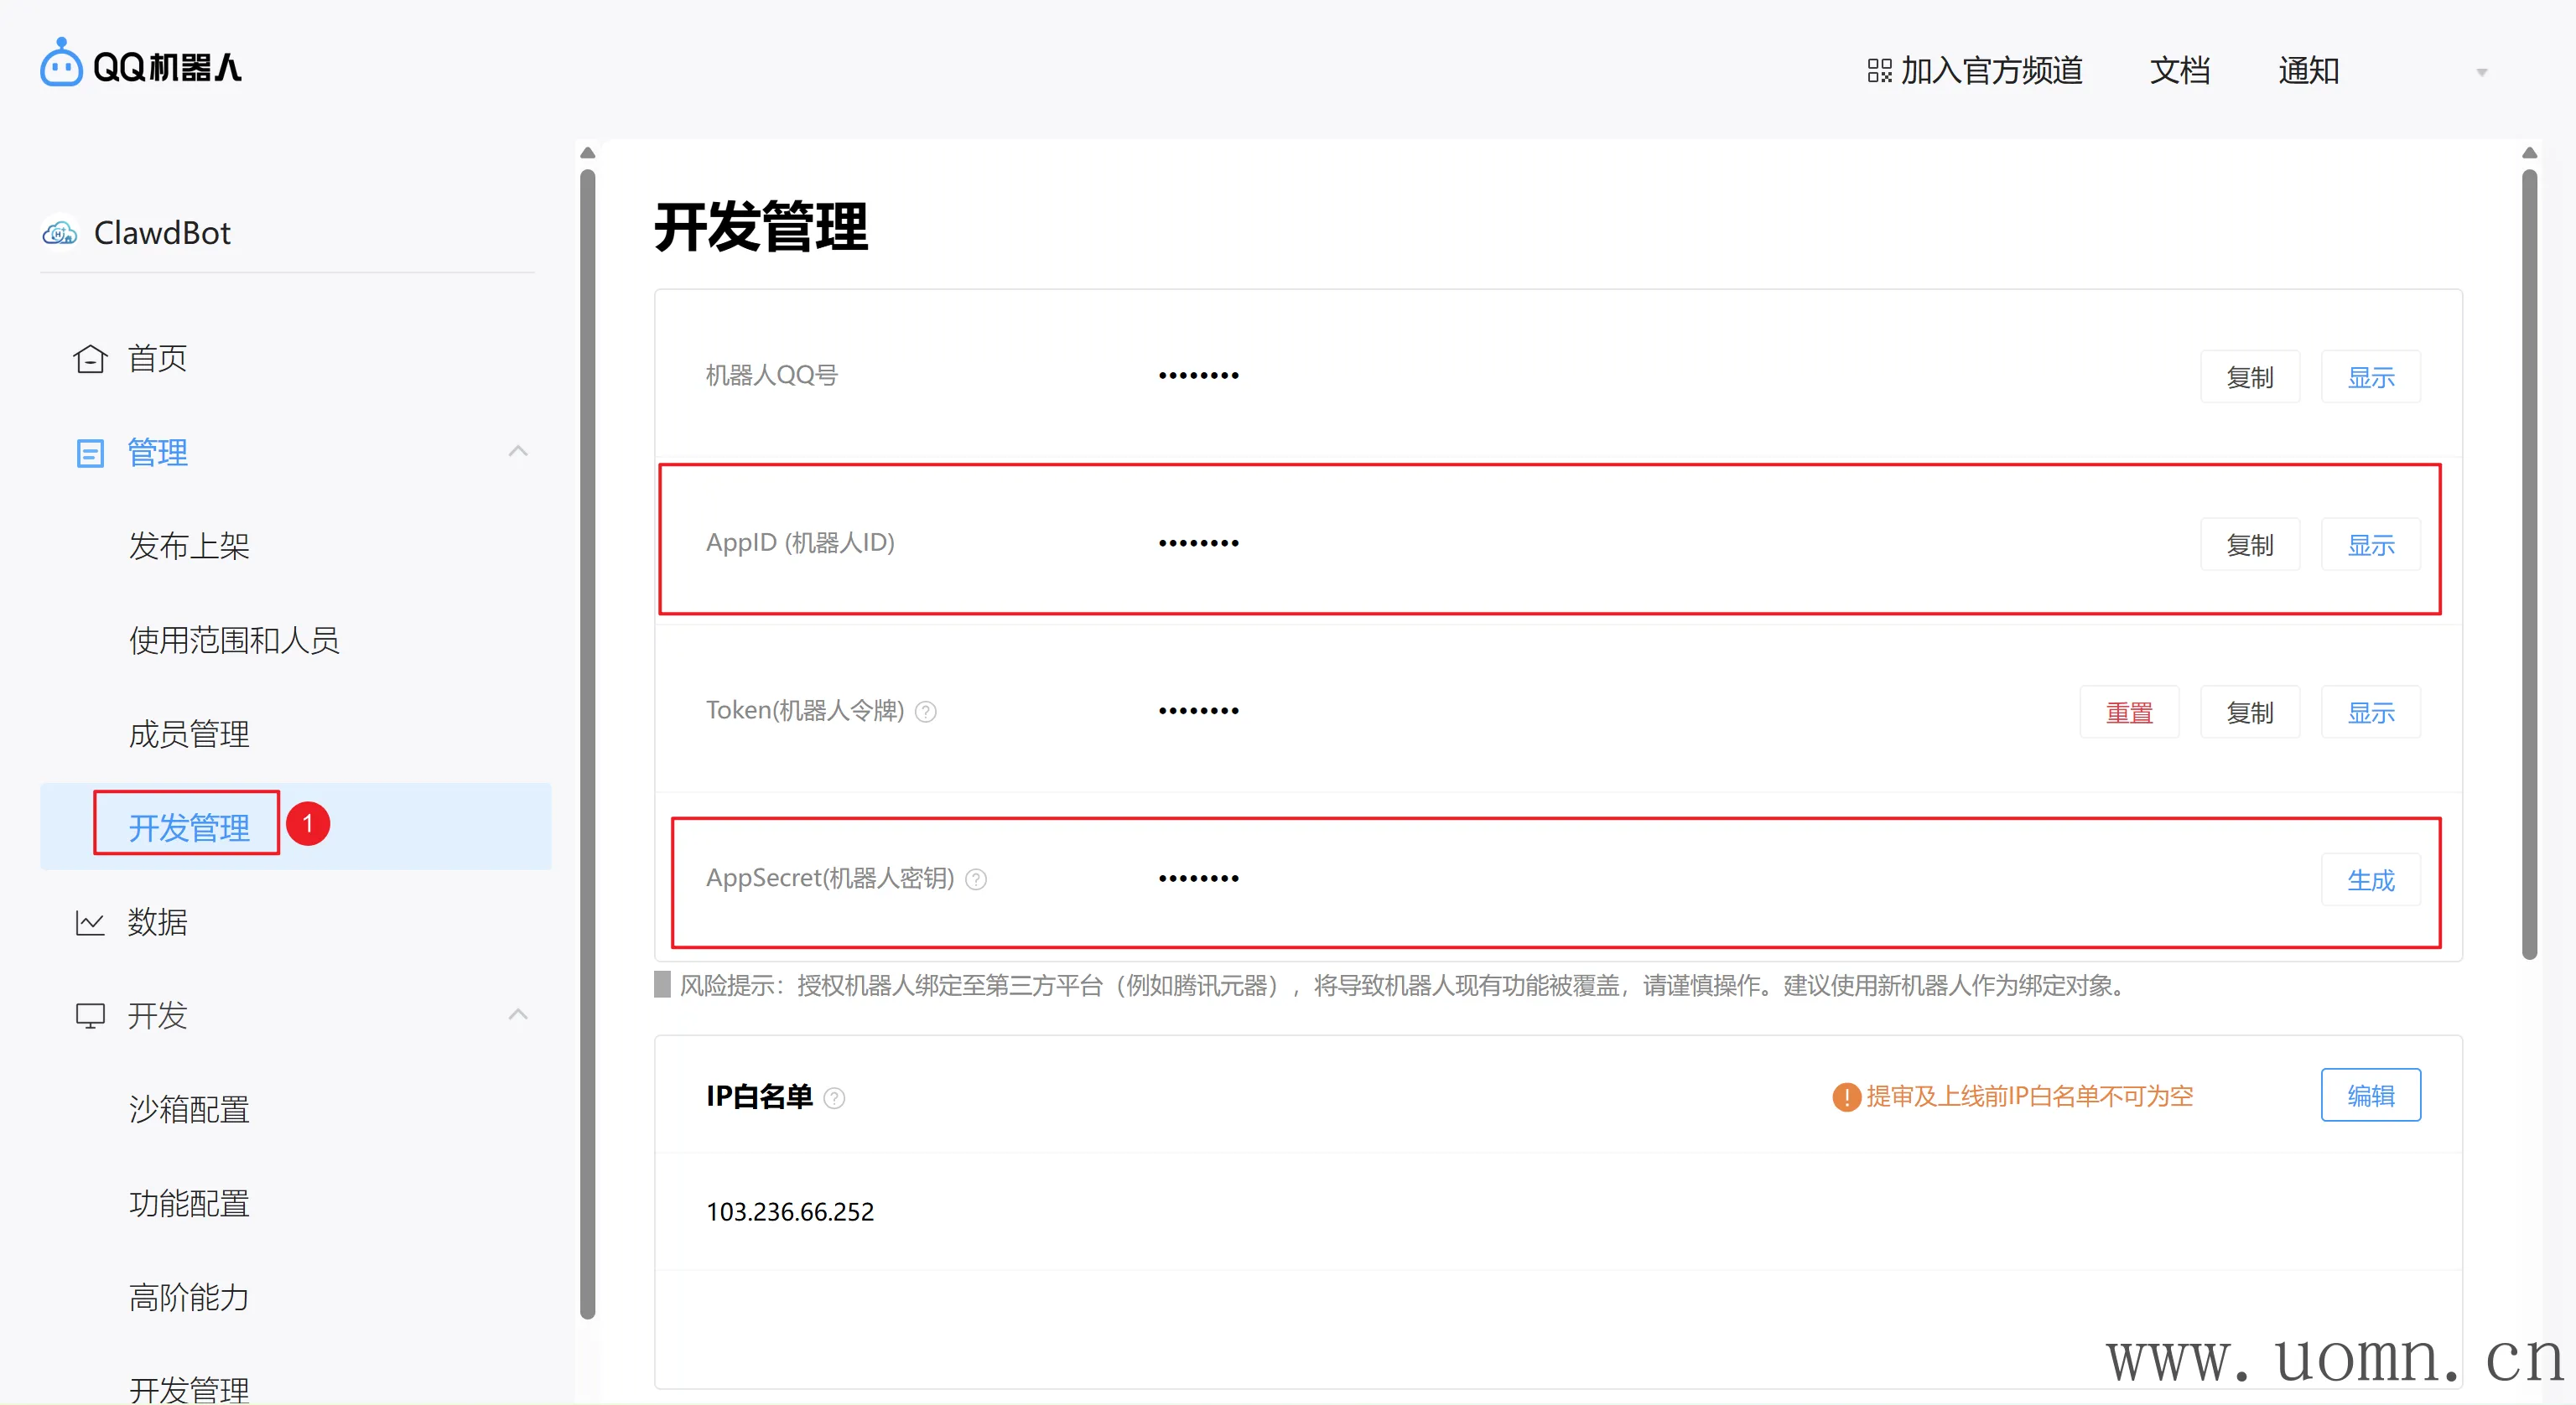Click the chart icon beside 数据
Image resolution: width=2576 pixels, height=1405 pixels.
pyautogui.click(x=90, y=922)
